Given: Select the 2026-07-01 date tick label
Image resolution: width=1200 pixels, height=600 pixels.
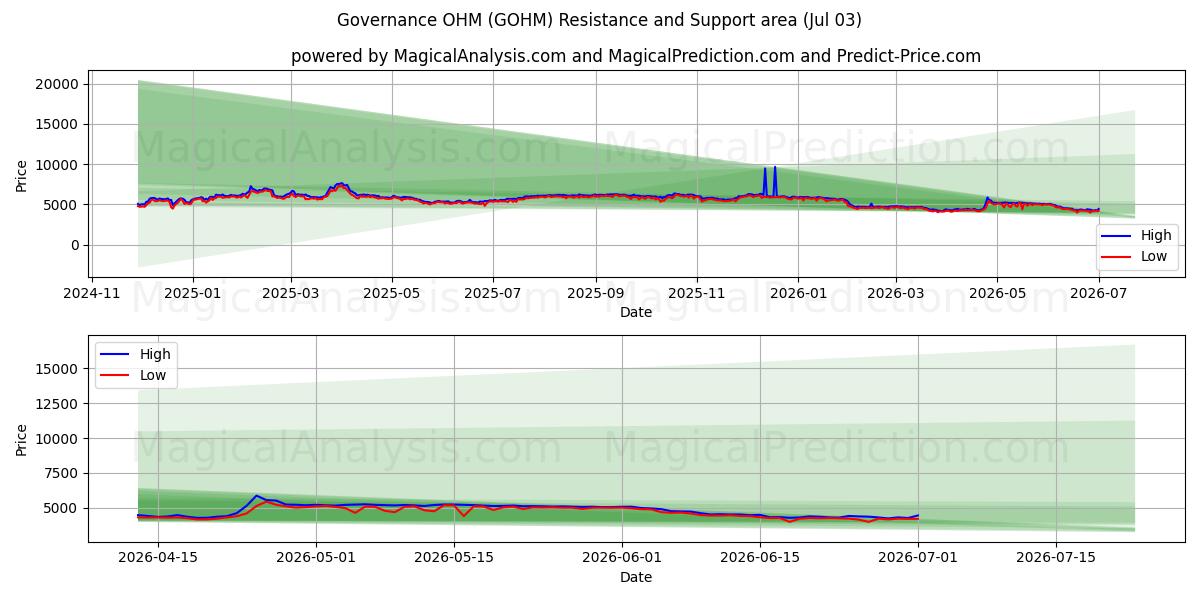Looking at the screenshot, I should [x=918, y=558].
